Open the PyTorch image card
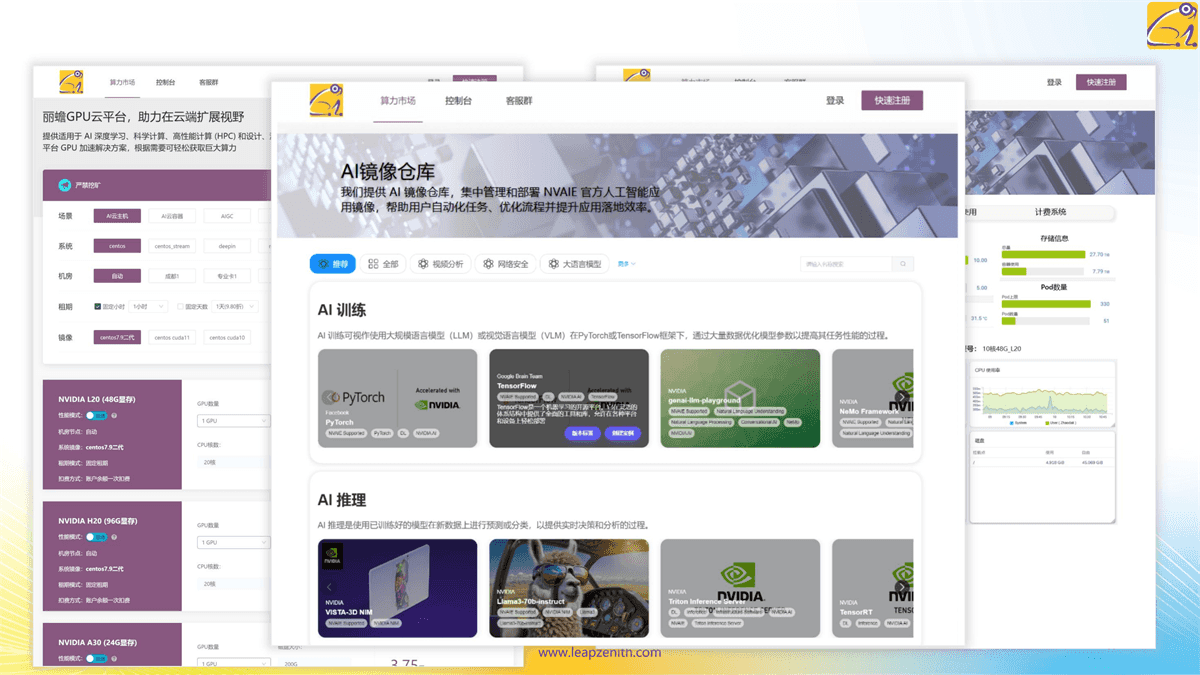Screen dimensions: 1200x675 pos(398,398)
